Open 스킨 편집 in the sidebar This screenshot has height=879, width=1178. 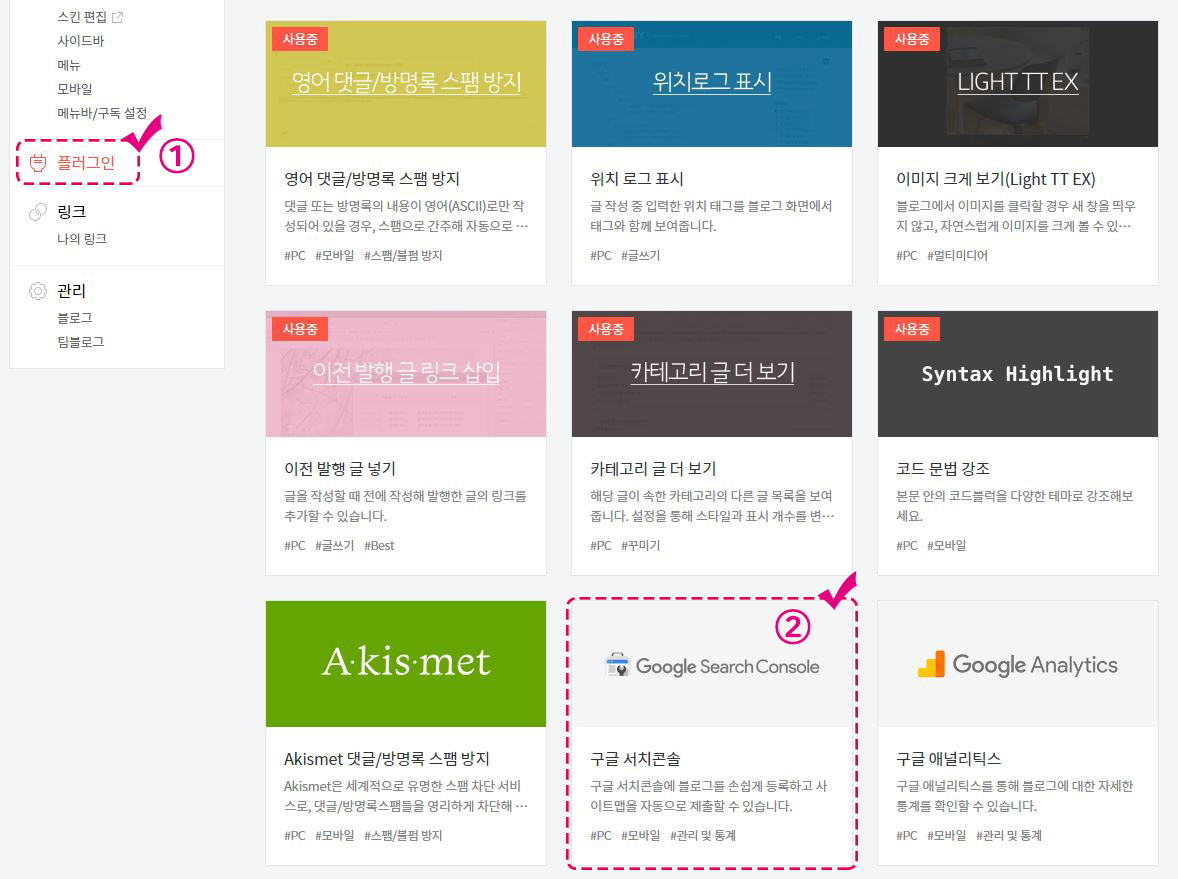[x=82, y=17]
